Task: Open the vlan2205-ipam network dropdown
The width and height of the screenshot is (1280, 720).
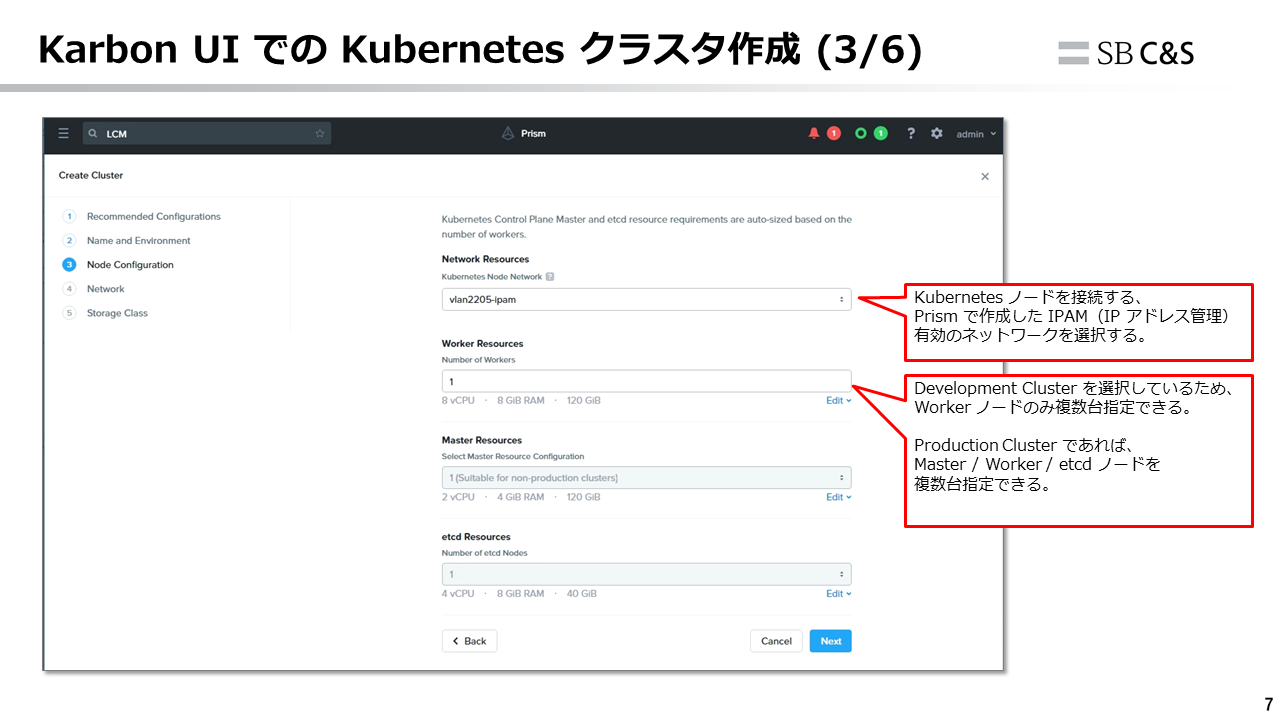Action: (647, 299)
